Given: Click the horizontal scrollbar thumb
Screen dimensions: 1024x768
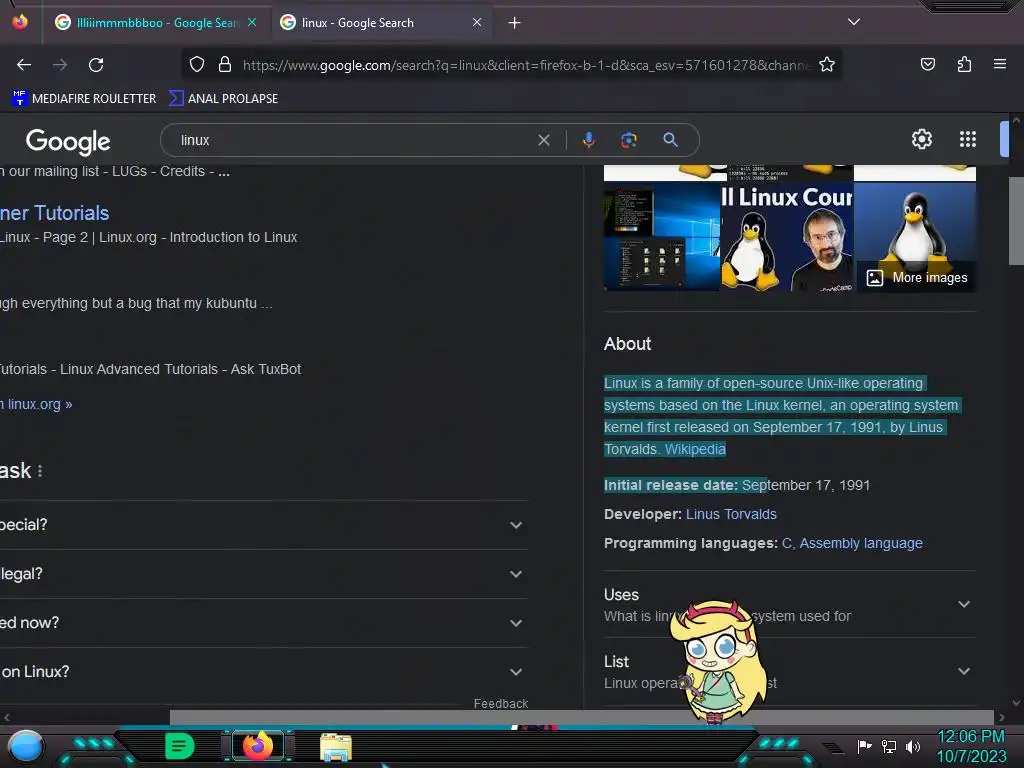Looking at the screenshot, I should click(581, 717).
